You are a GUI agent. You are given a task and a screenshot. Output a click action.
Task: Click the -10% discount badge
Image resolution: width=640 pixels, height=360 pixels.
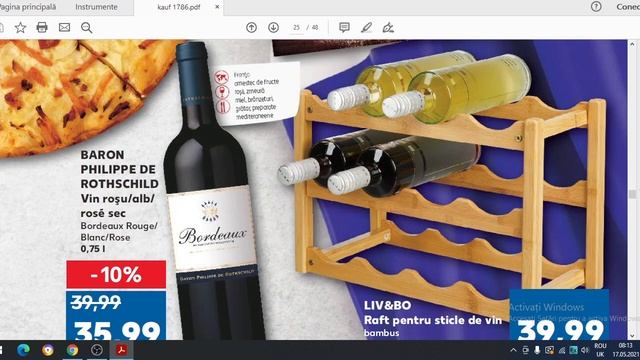[x=116, y=275]
